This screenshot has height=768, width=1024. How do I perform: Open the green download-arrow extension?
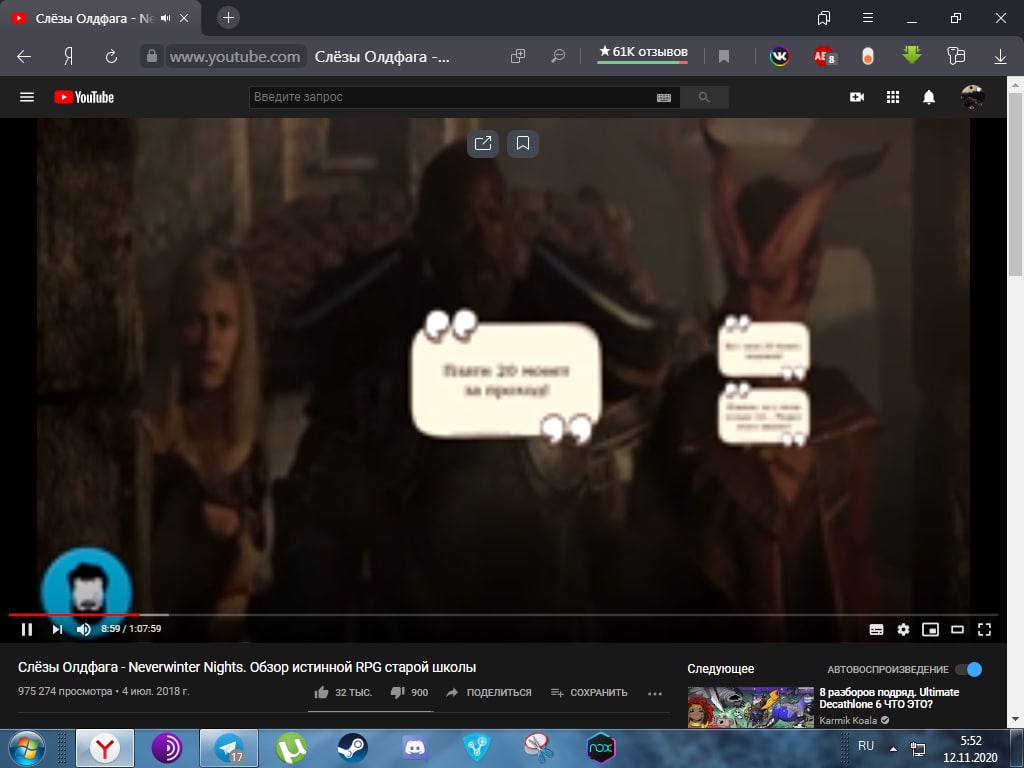[x=912, y=56]
